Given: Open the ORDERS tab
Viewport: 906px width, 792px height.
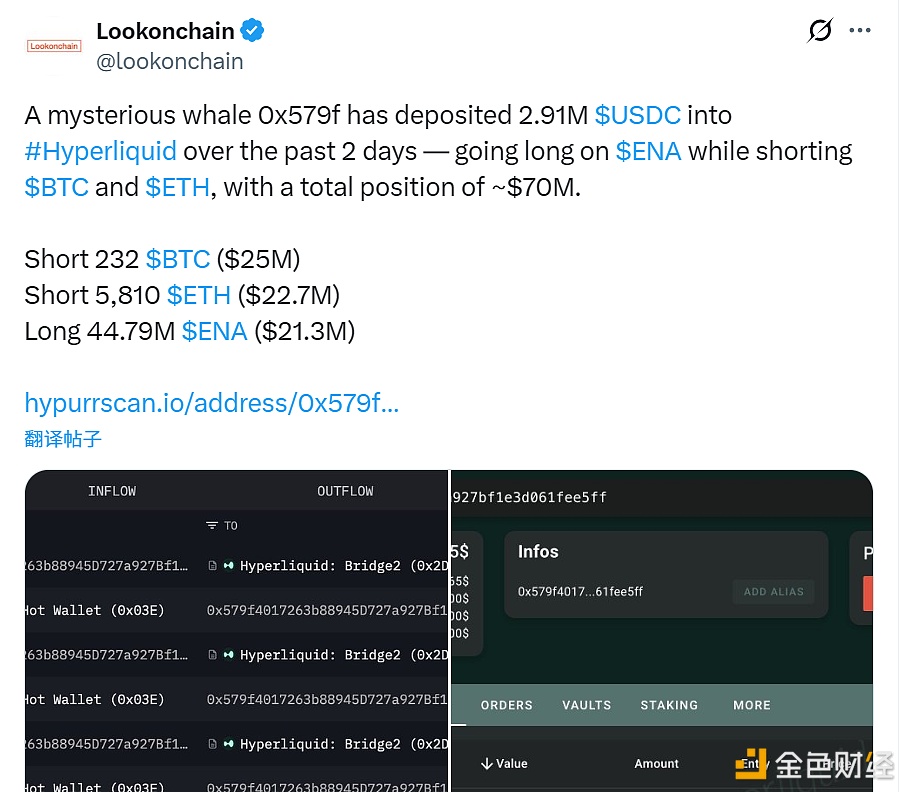Looking at the screenshot, I should tap(506, 705).
